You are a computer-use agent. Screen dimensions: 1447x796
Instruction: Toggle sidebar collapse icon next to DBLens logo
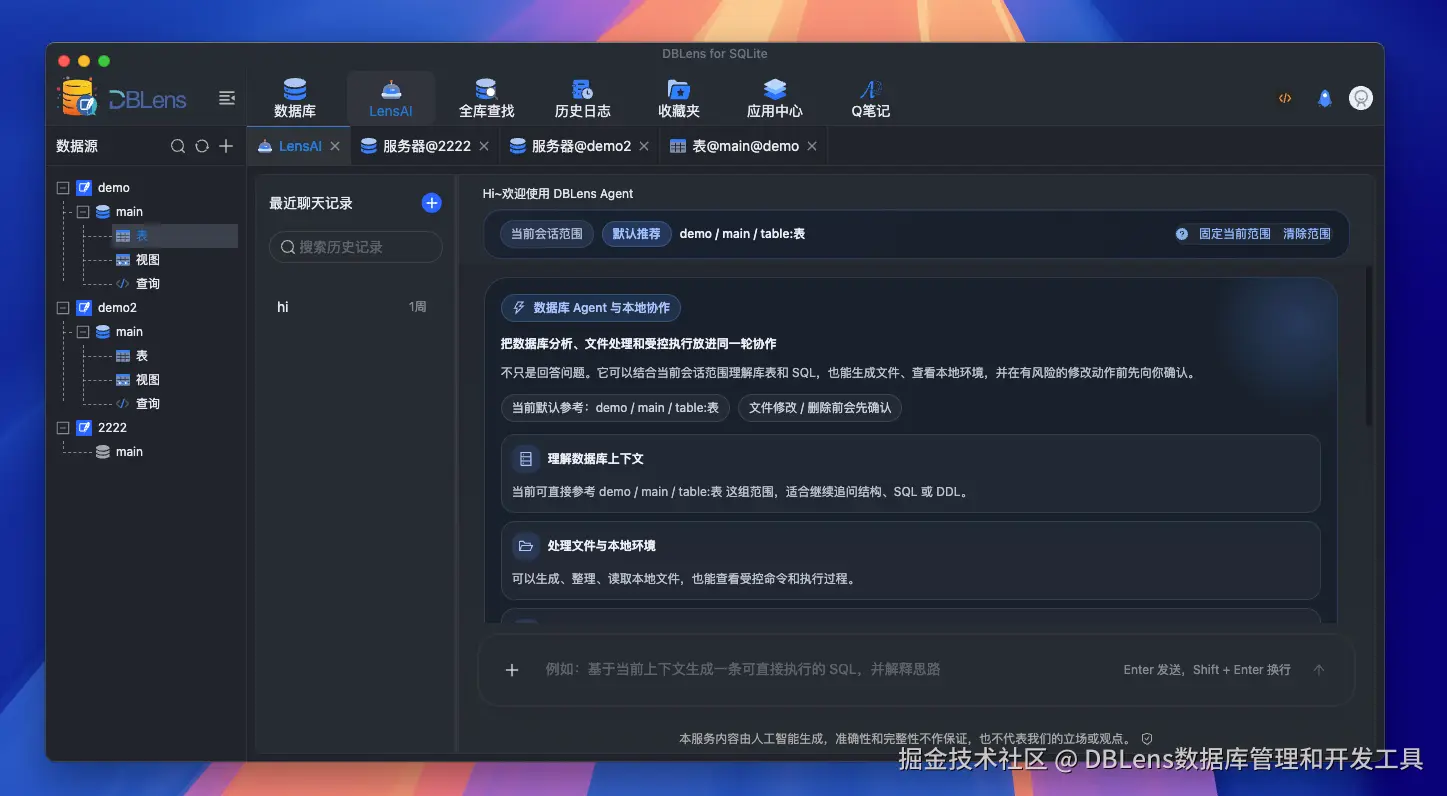pyautogui.click(x=227, y=98)
